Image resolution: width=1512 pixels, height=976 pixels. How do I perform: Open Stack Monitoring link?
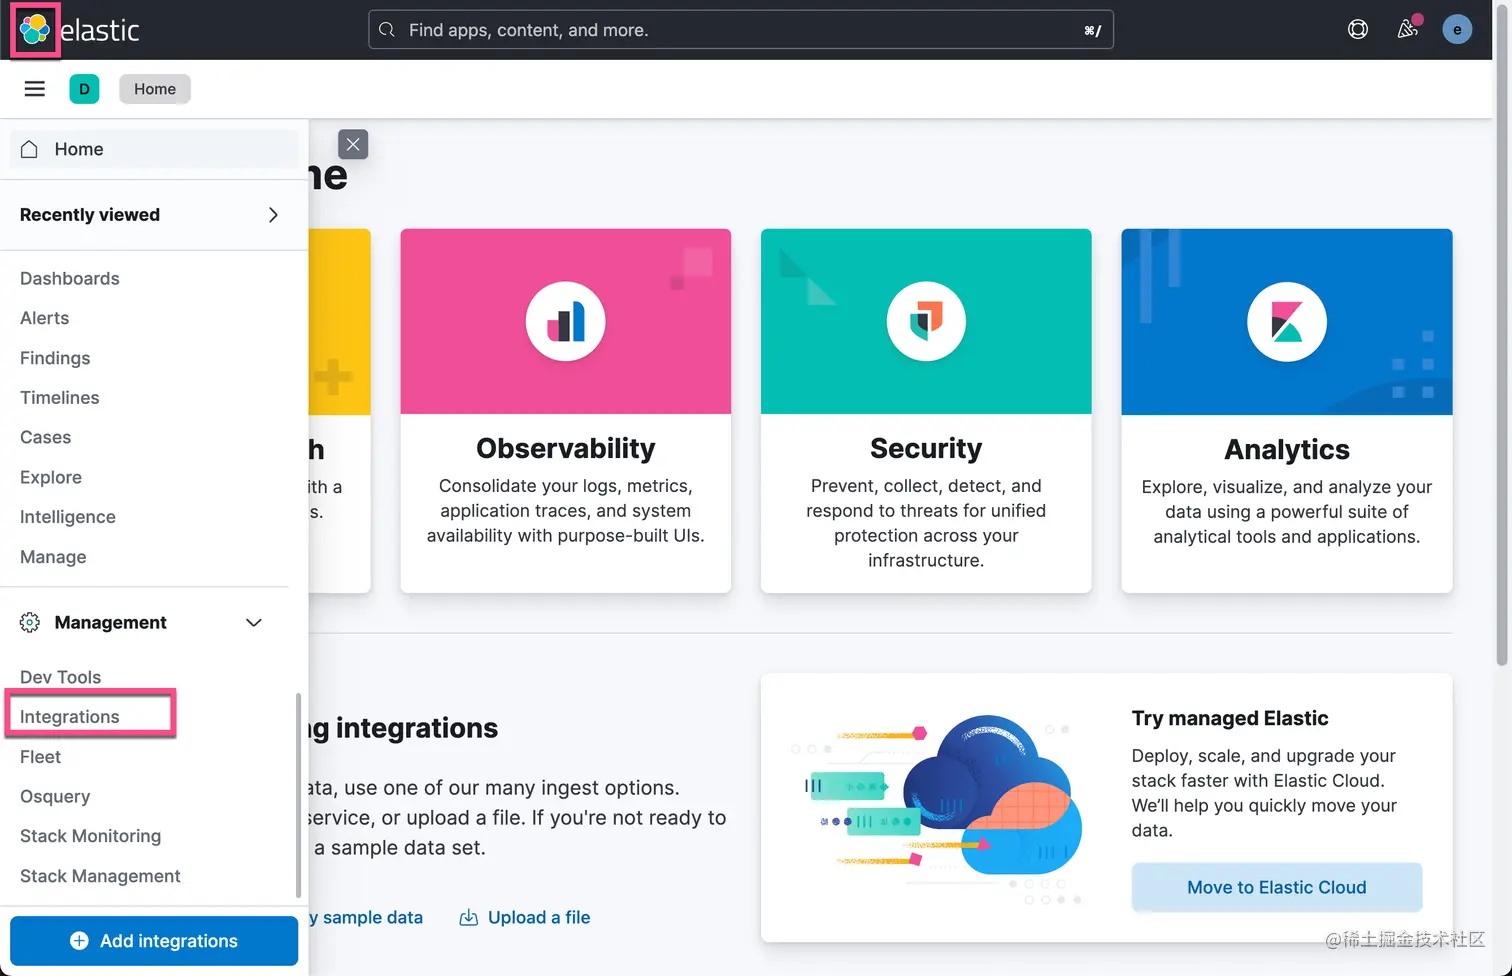pyautogui.click(x=91, y=836)
